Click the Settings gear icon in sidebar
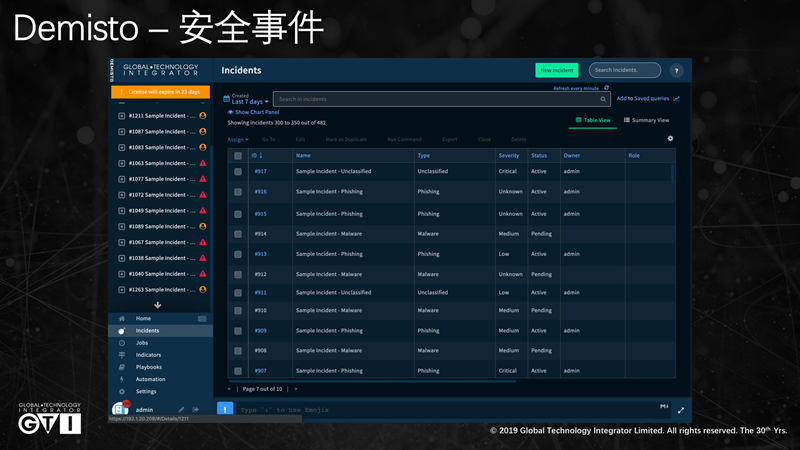 pos(122,392)
